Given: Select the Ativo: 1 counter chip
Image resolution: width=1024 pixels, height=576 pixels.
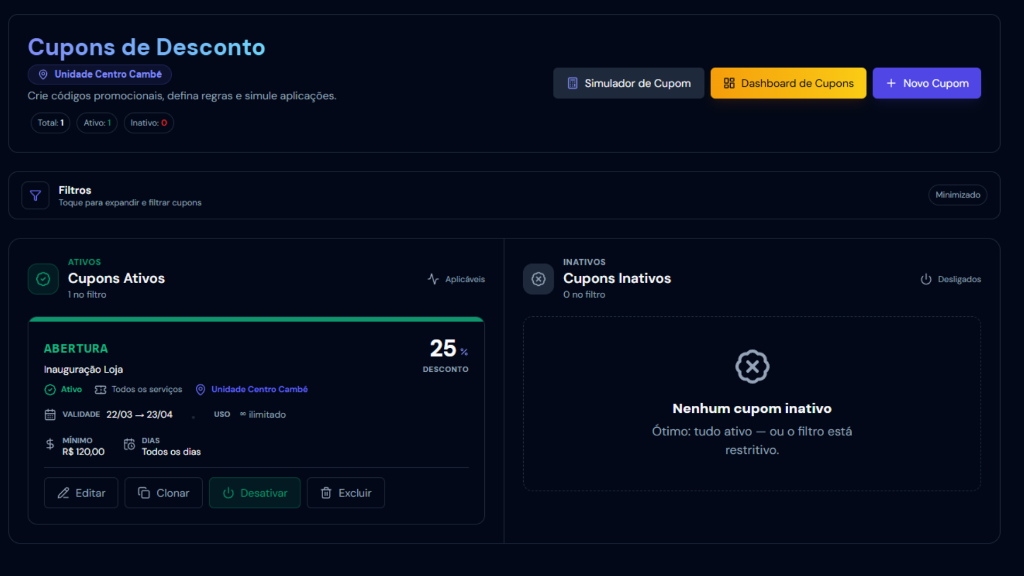Looking at the screenshot, I should click(x=96, y=123).
